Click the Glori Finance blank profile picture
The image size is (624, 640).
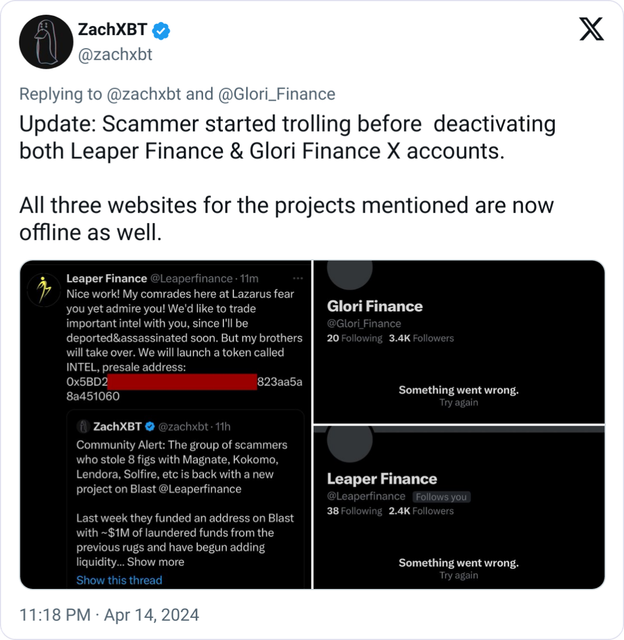350,269
